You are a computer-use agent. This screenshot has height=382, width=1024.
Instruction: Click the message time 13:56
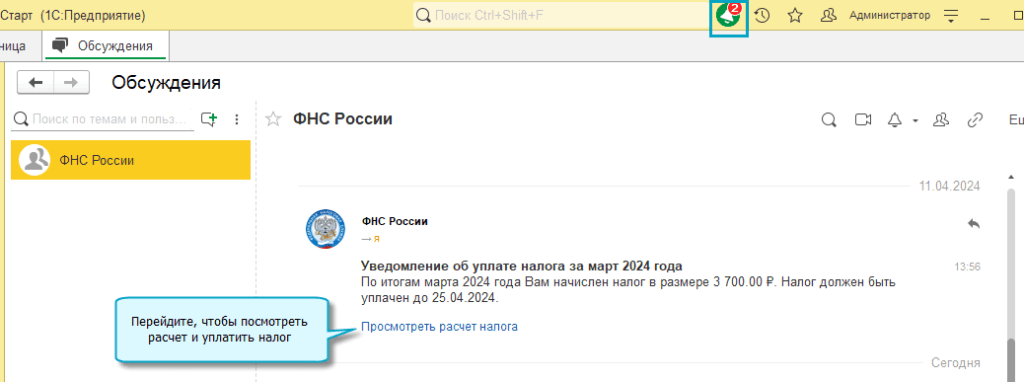point(967,266)
